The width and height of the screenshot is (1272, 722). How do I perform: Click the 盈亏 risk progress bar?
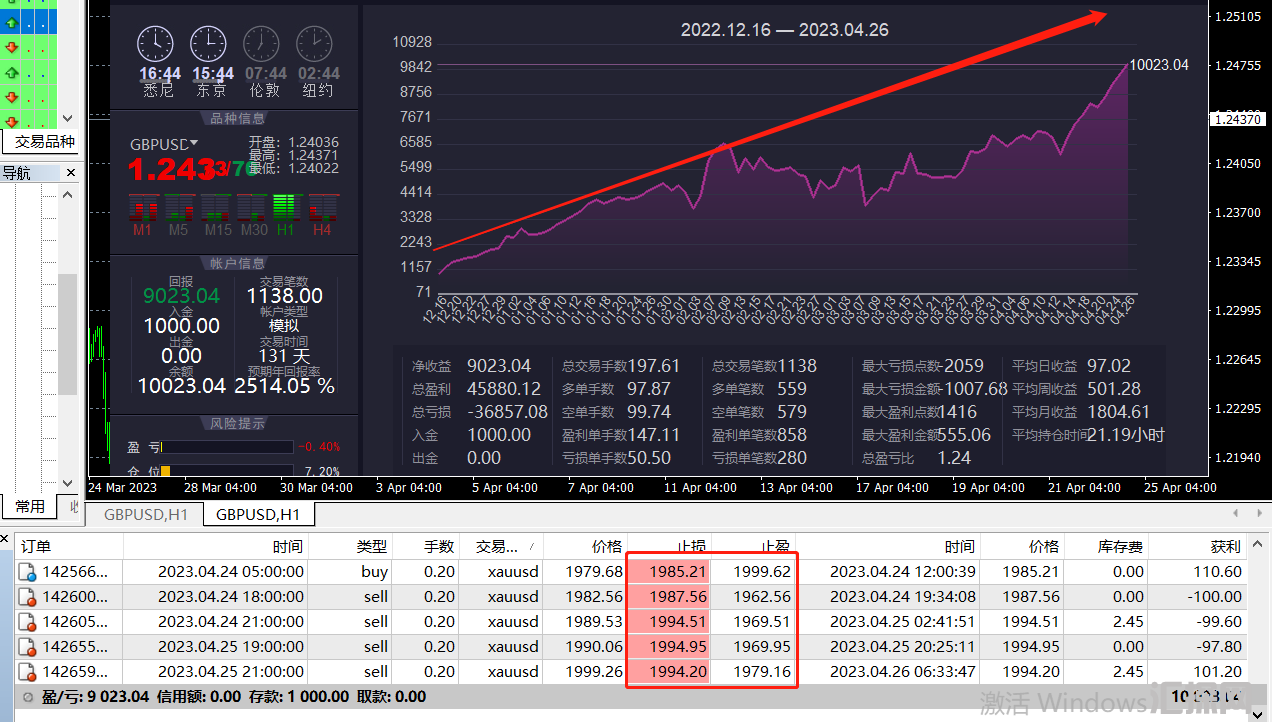click(227, 447)
